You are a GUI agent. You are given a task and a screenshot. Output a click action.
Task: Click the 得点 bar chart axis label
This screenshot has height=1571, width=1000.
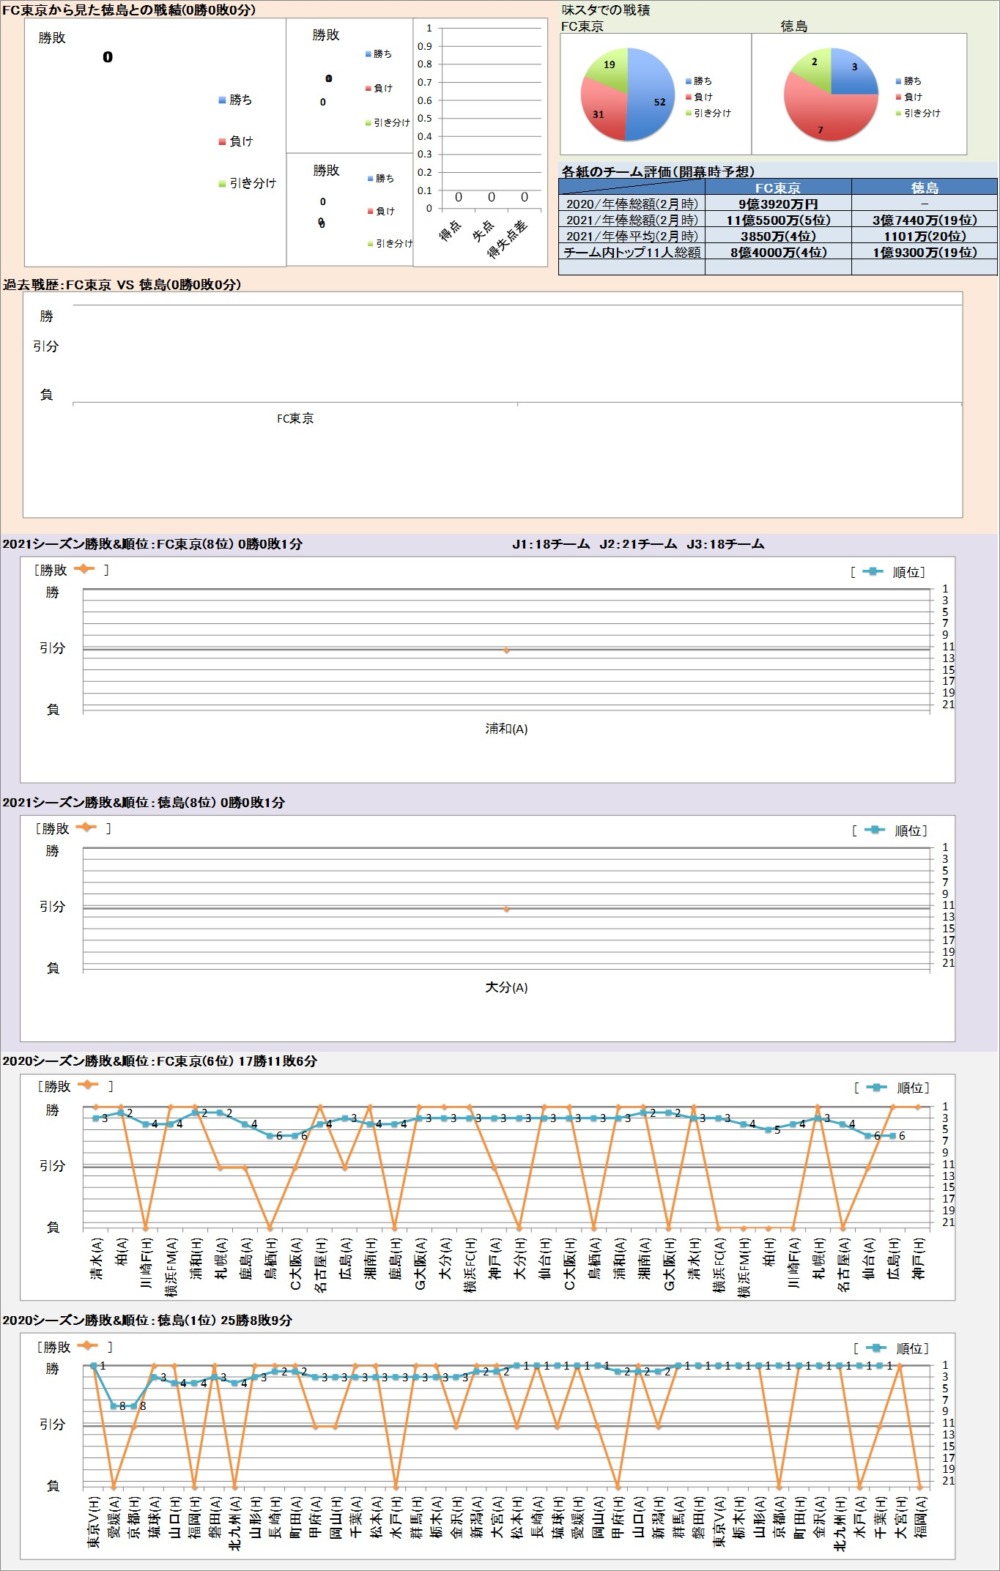[450, 232]
